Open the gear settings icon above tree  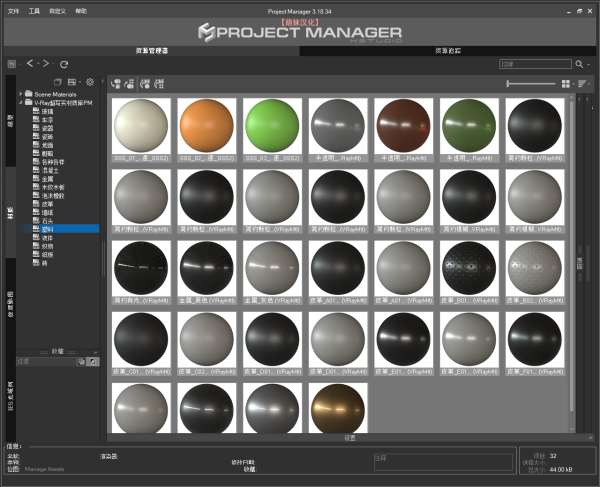tap(90, 82)
